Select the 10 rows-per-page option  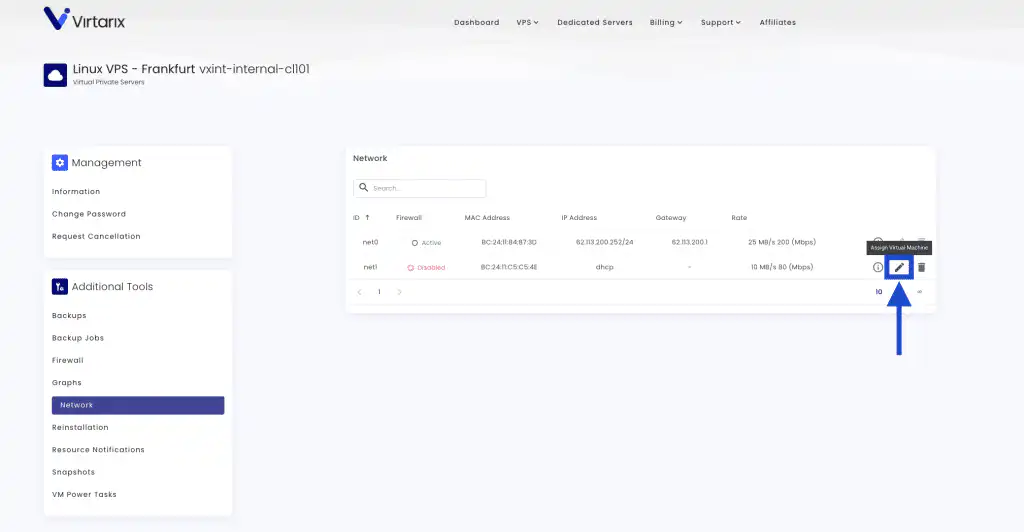point(880,292)
